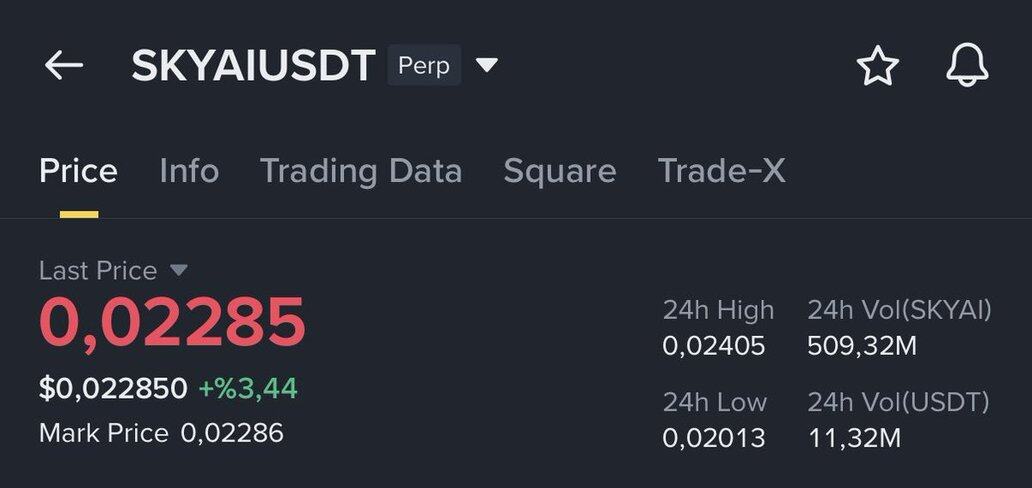1032x488 pixels.
Task: Tap the large red 0,02285 price
Action: [172, 322]
